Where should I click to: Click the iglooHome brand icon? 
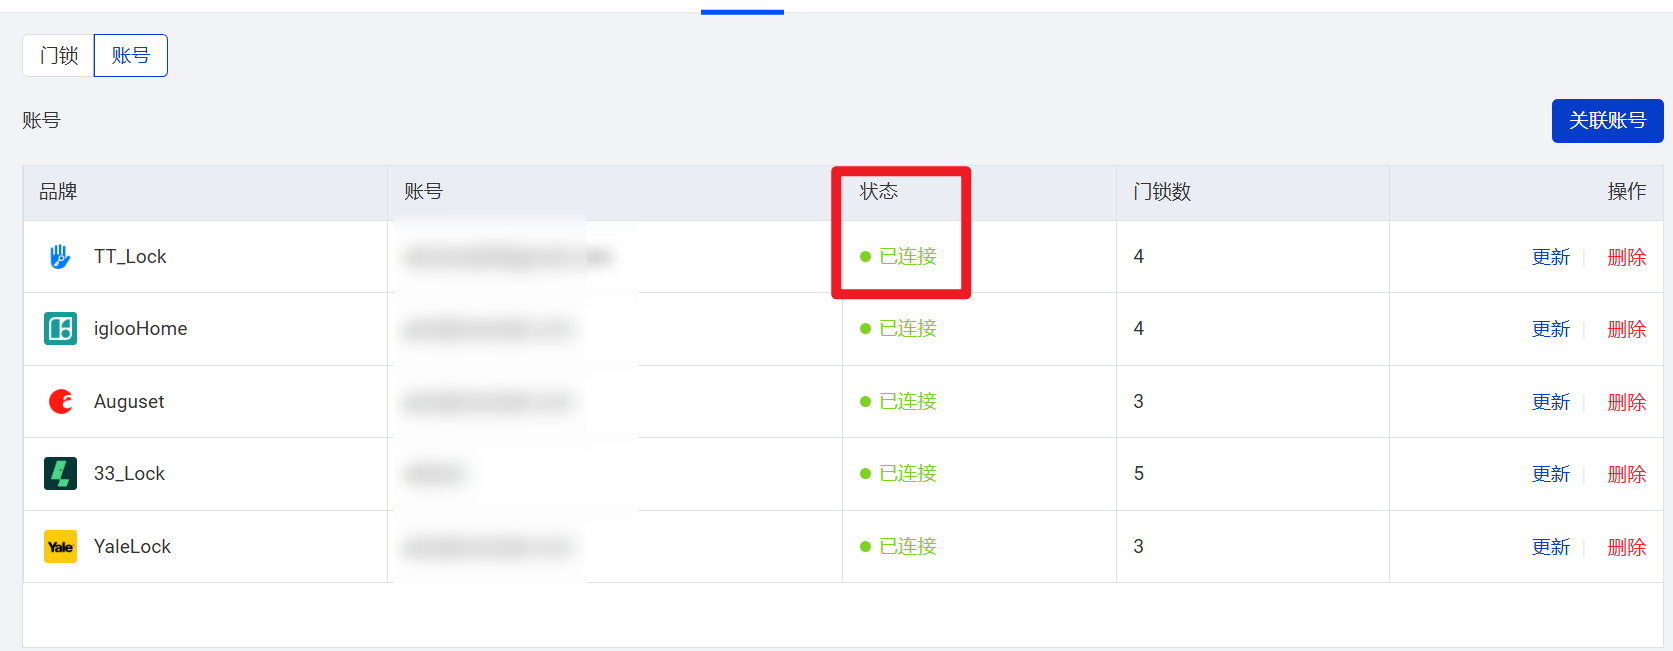point(60,329)
